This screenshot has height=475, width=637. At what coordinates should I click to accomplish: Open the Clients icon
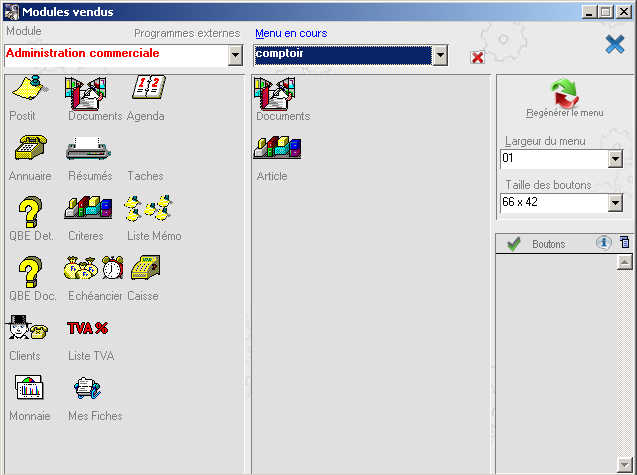(x=25, y=330)
